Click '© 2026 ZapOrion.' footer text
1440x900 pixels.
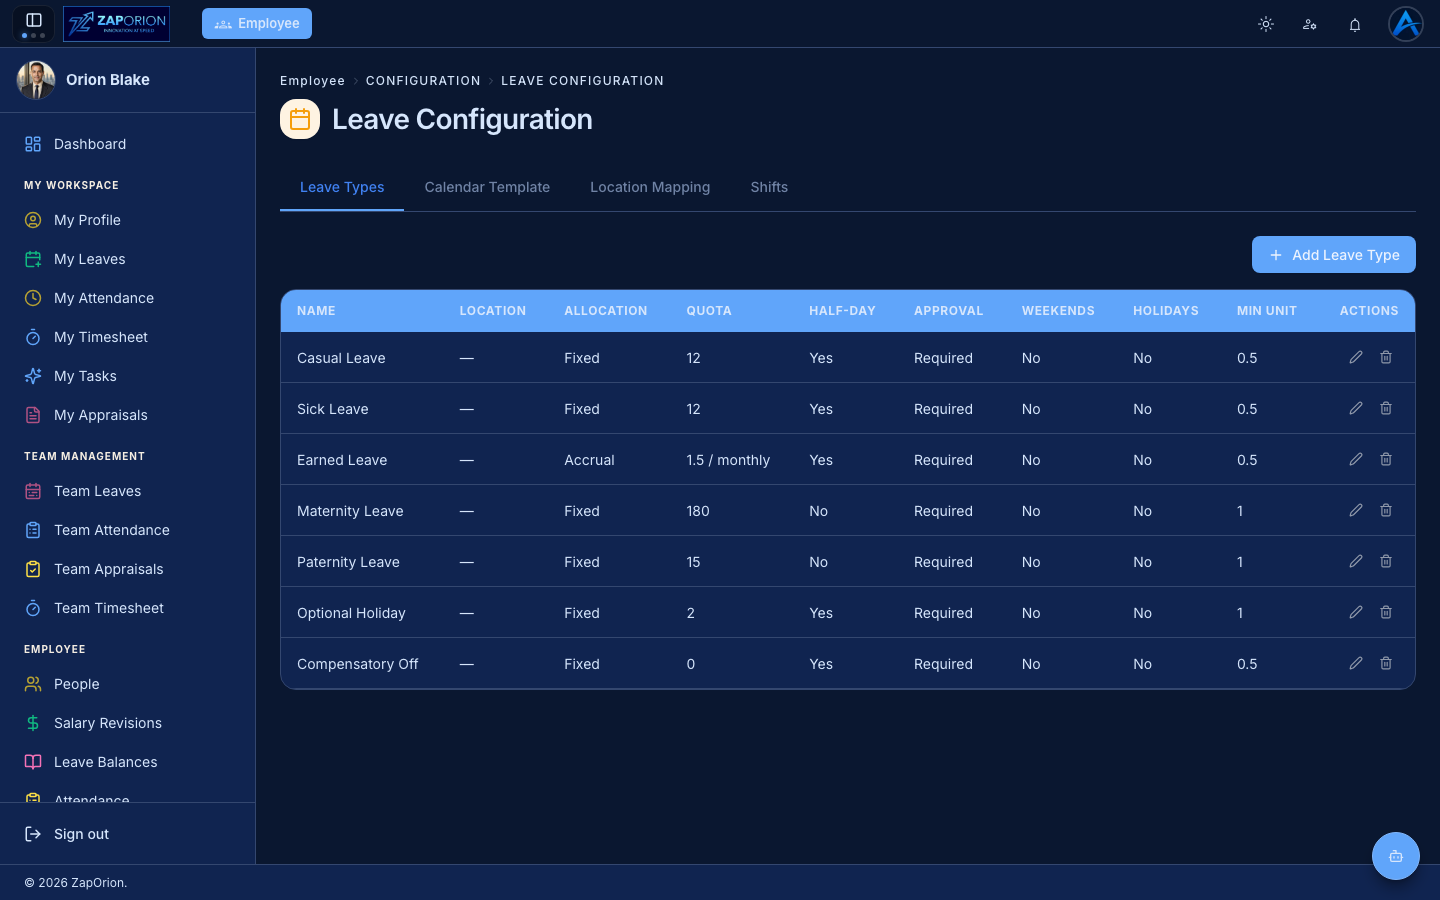click(x=76, y=883)
